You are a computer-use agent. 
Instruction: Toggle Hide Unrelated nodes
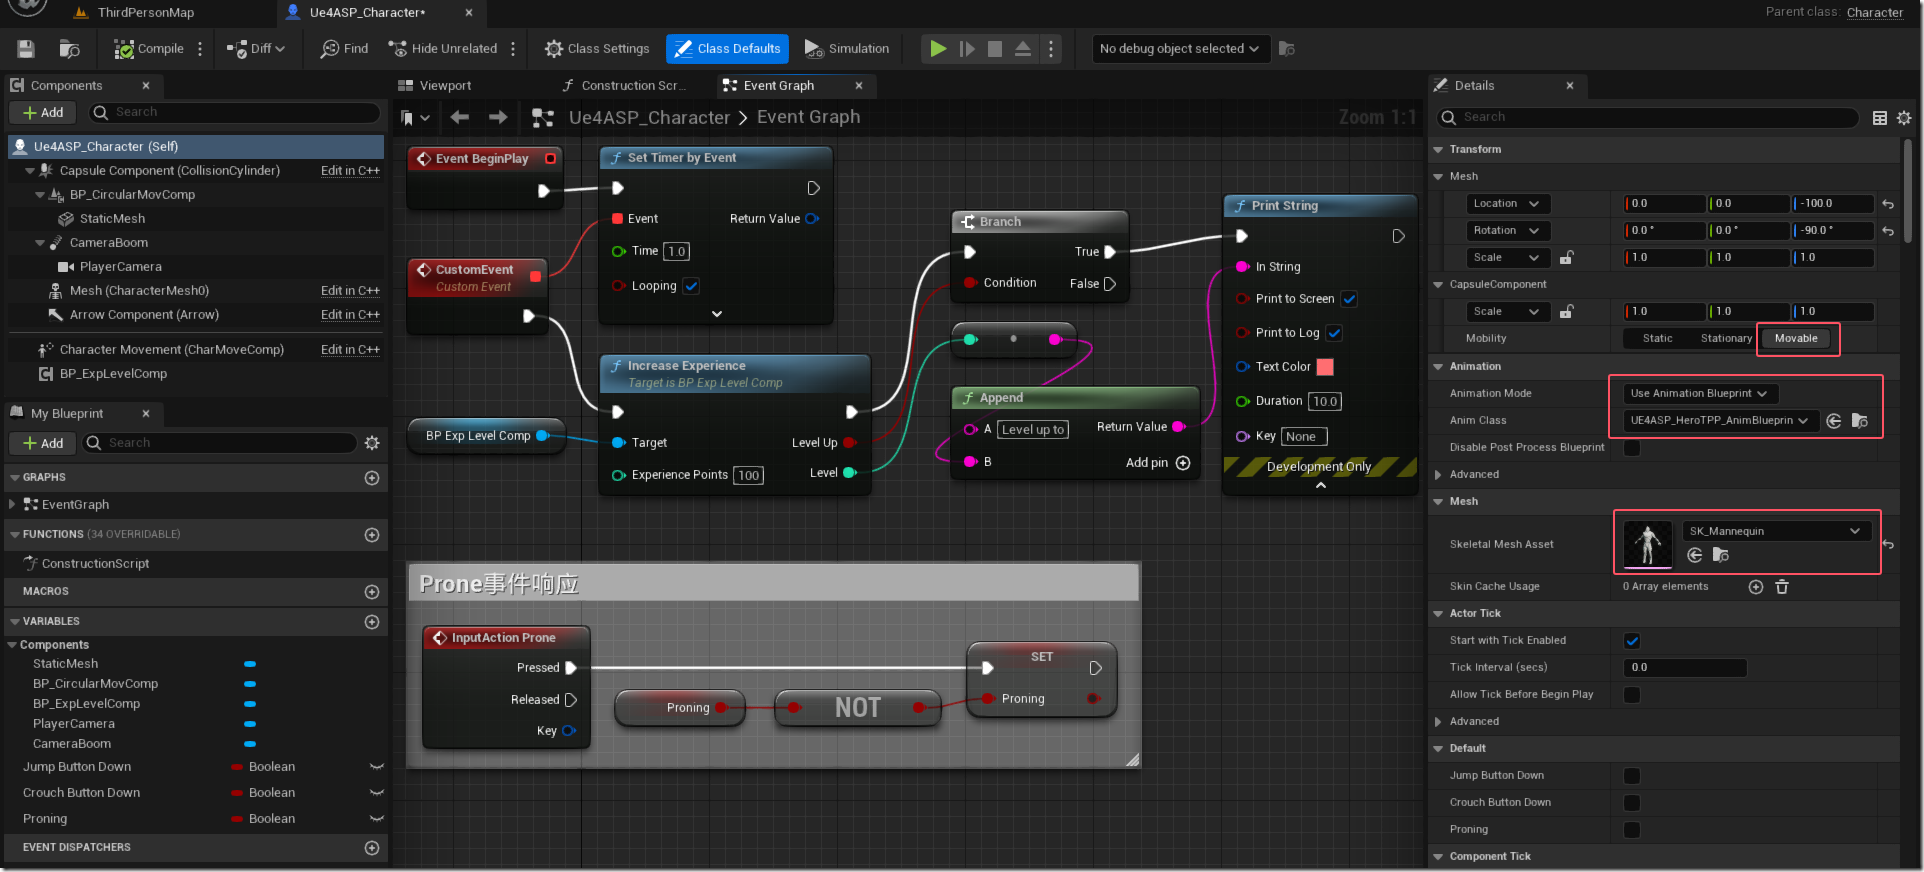tap(443, 49)
